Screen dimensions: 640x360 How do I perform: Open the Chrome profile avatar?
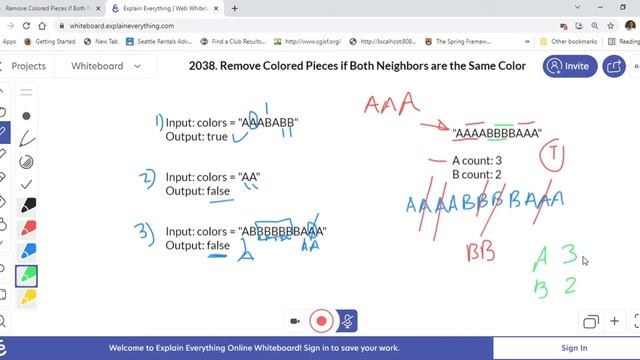(630, 26)
